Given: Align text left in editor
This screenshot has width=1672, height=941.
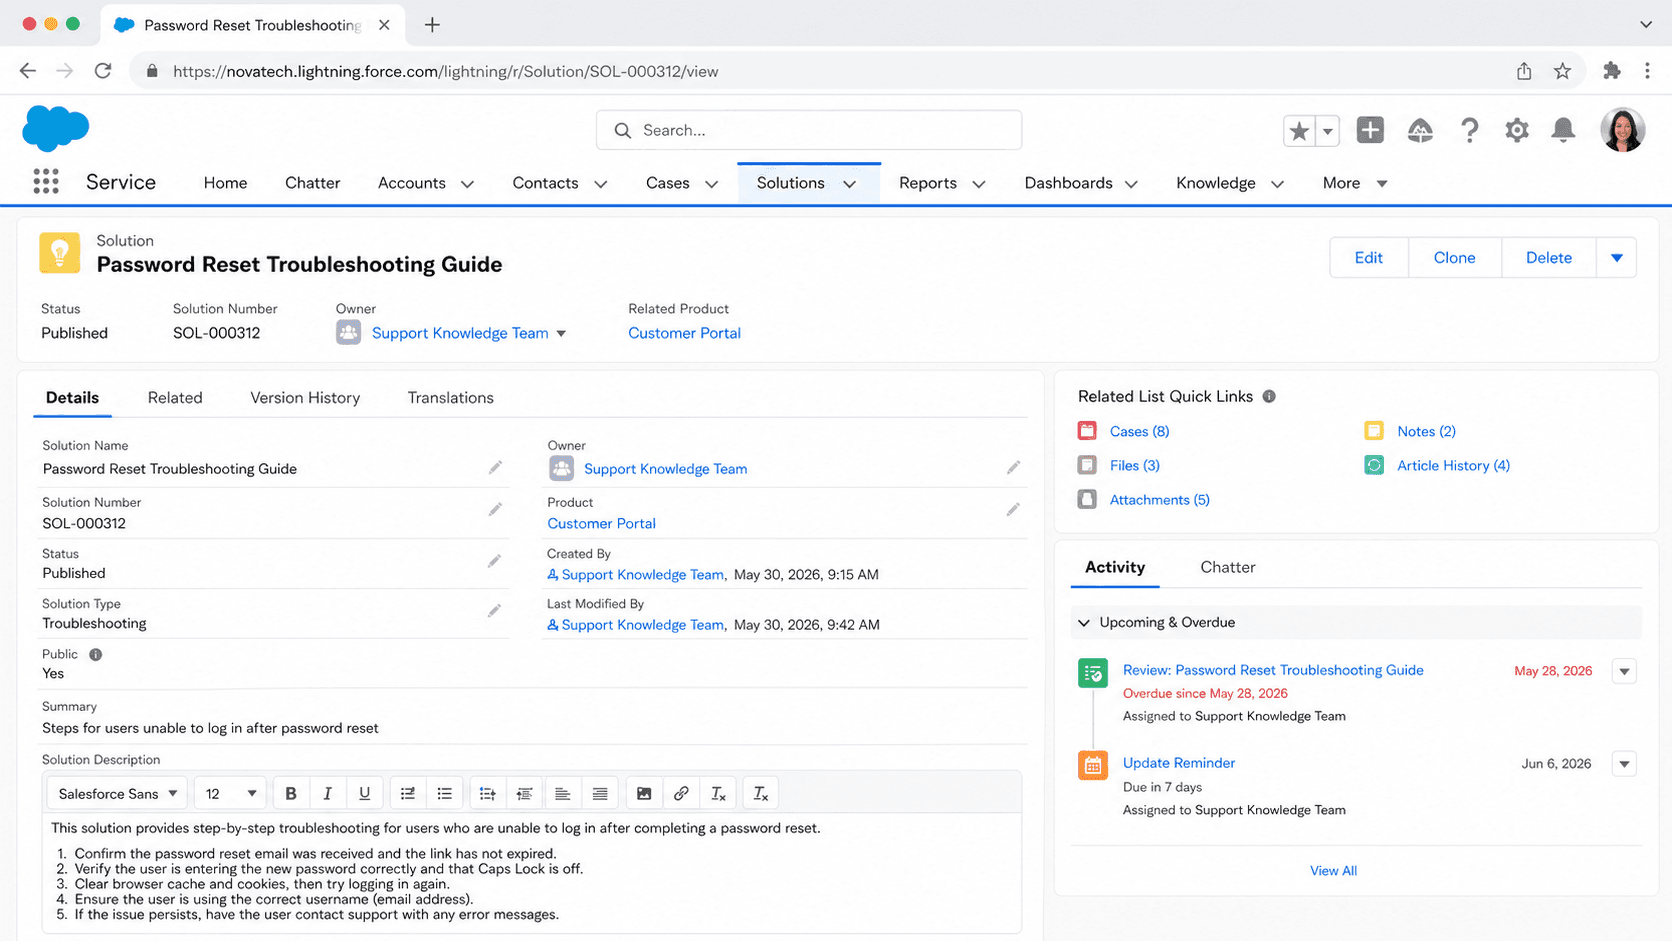Looking at the screenshot, I should (562, 793).
